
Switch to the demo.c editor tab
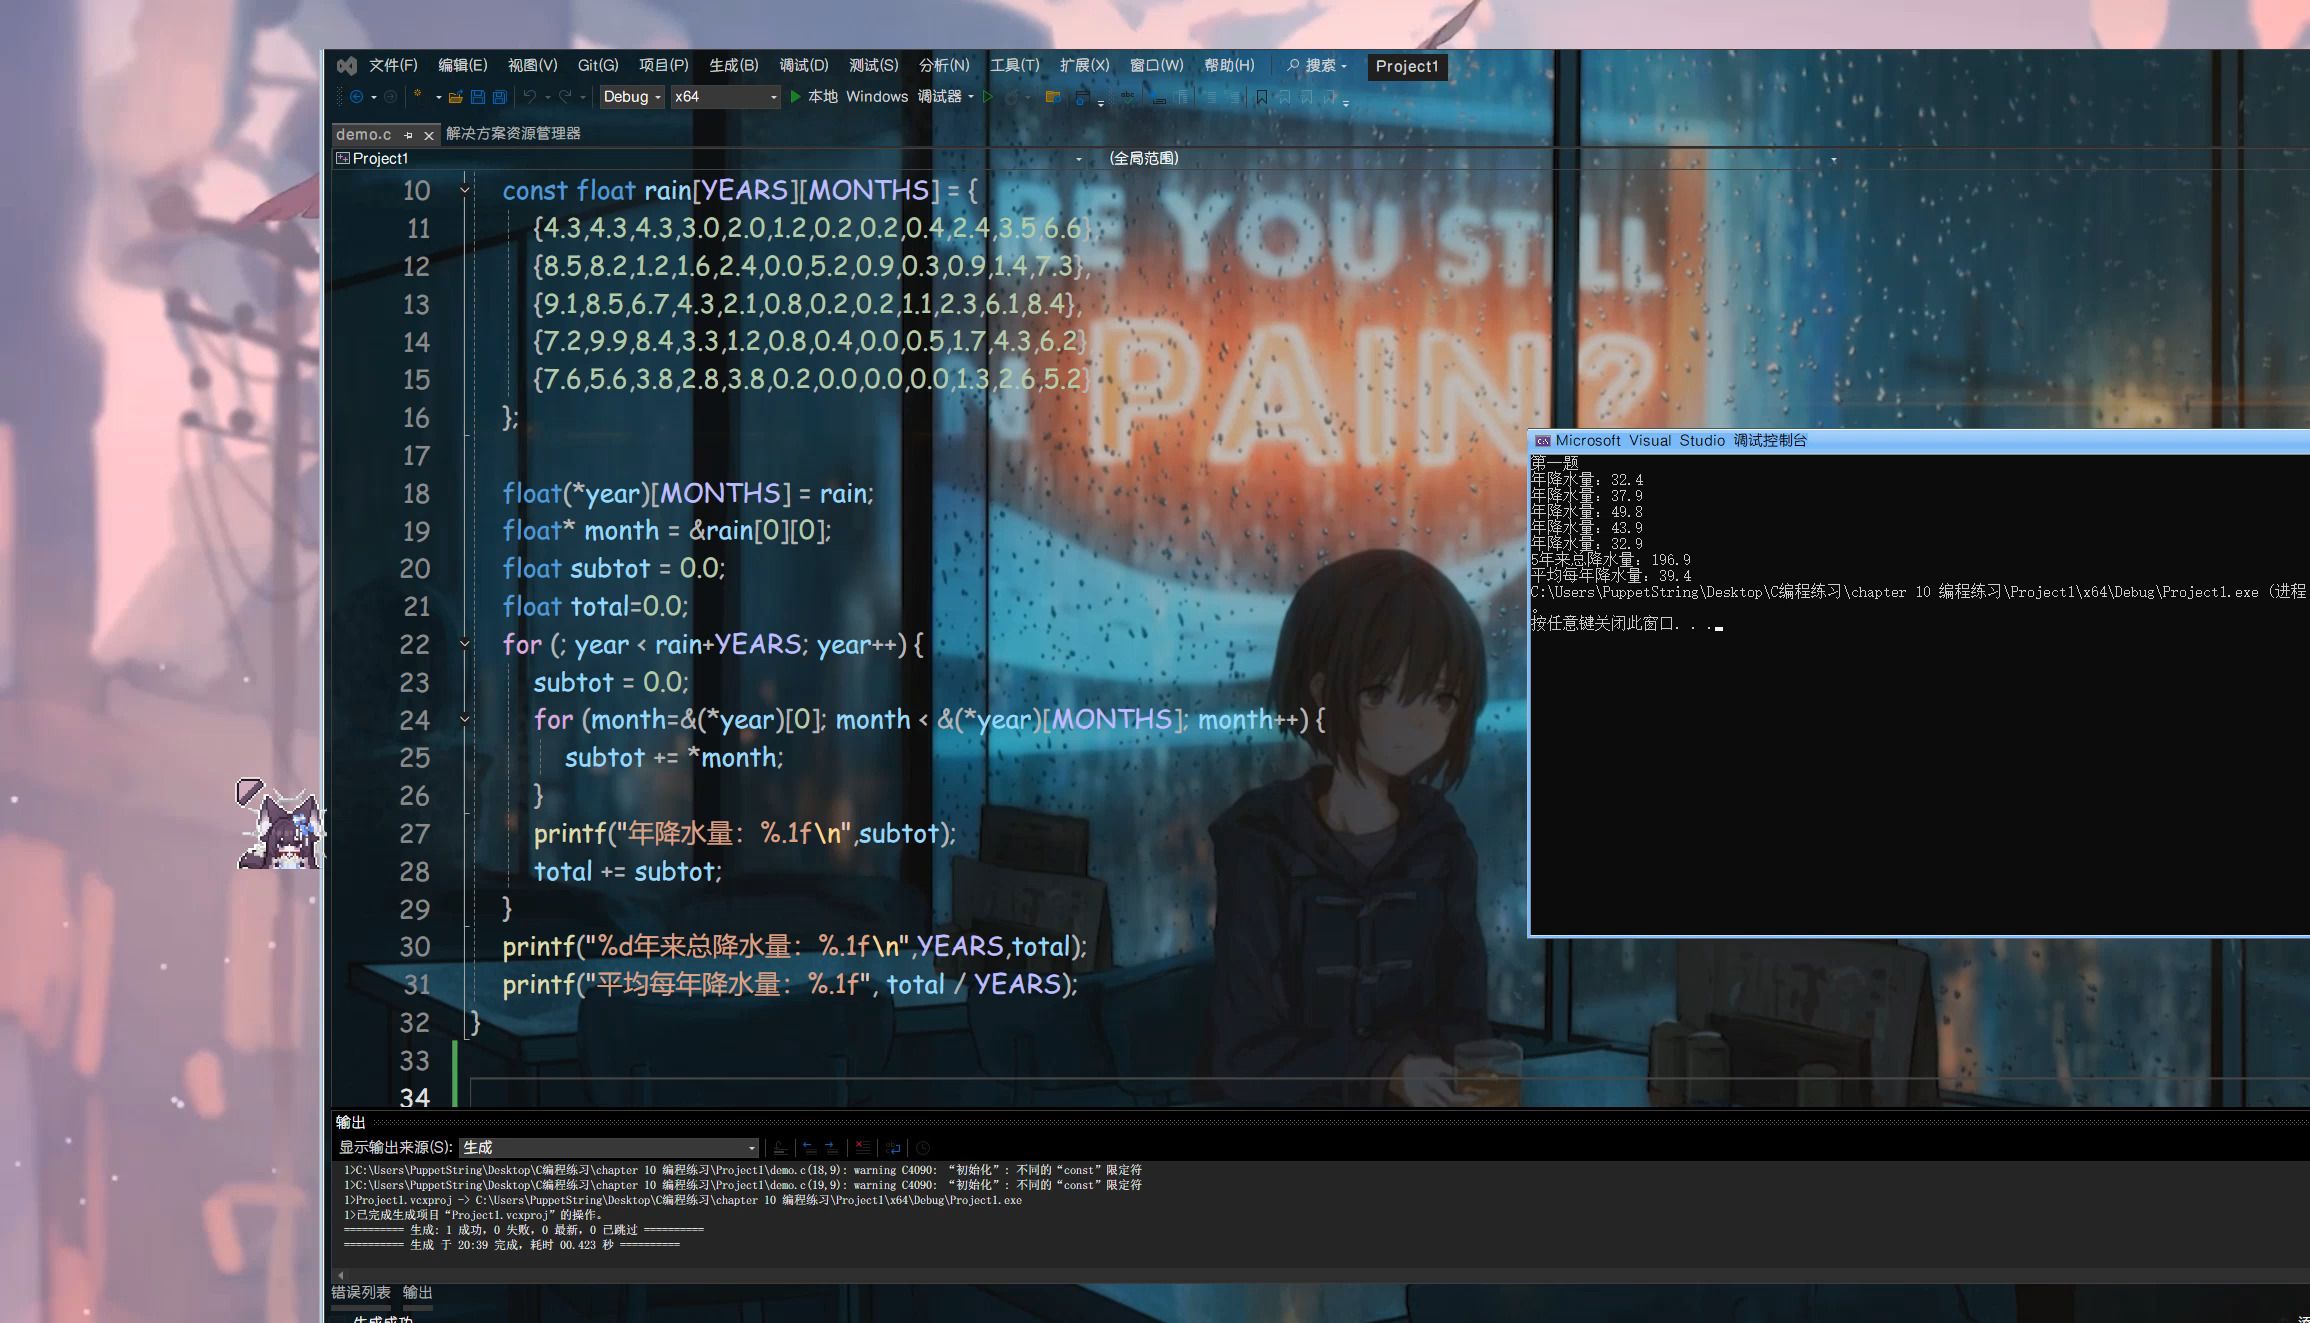[x=364, y=134]
